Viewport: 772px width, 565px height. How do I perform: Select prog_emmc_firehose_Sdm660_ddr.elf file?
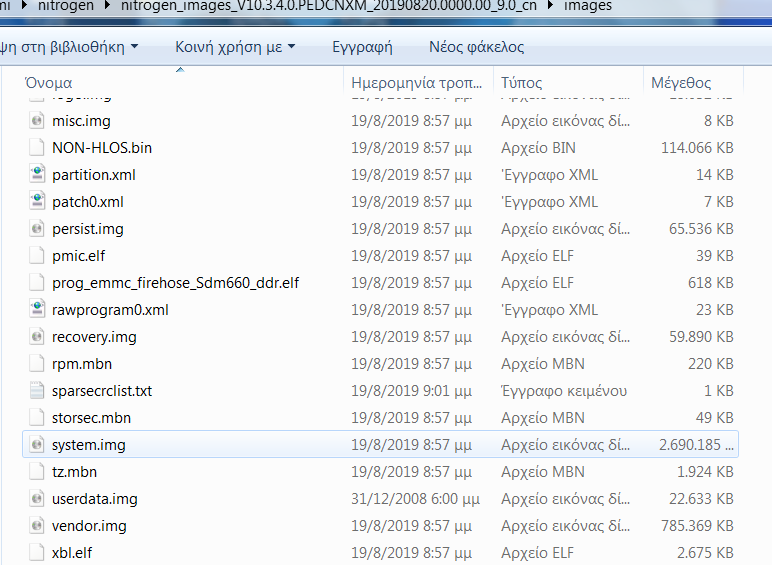coord(175,283)
